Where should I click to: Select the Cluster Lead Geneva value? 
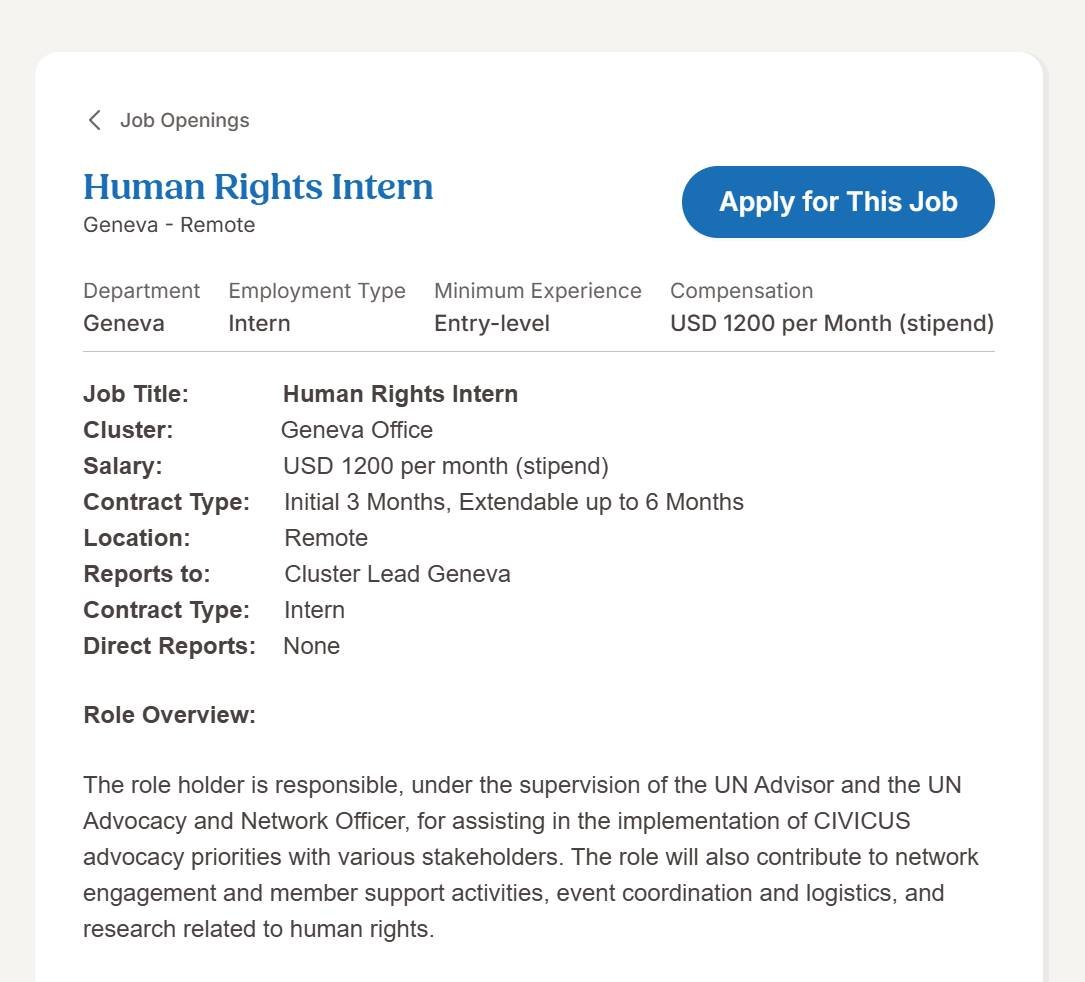pyautogui.click(x=397, y=574)
